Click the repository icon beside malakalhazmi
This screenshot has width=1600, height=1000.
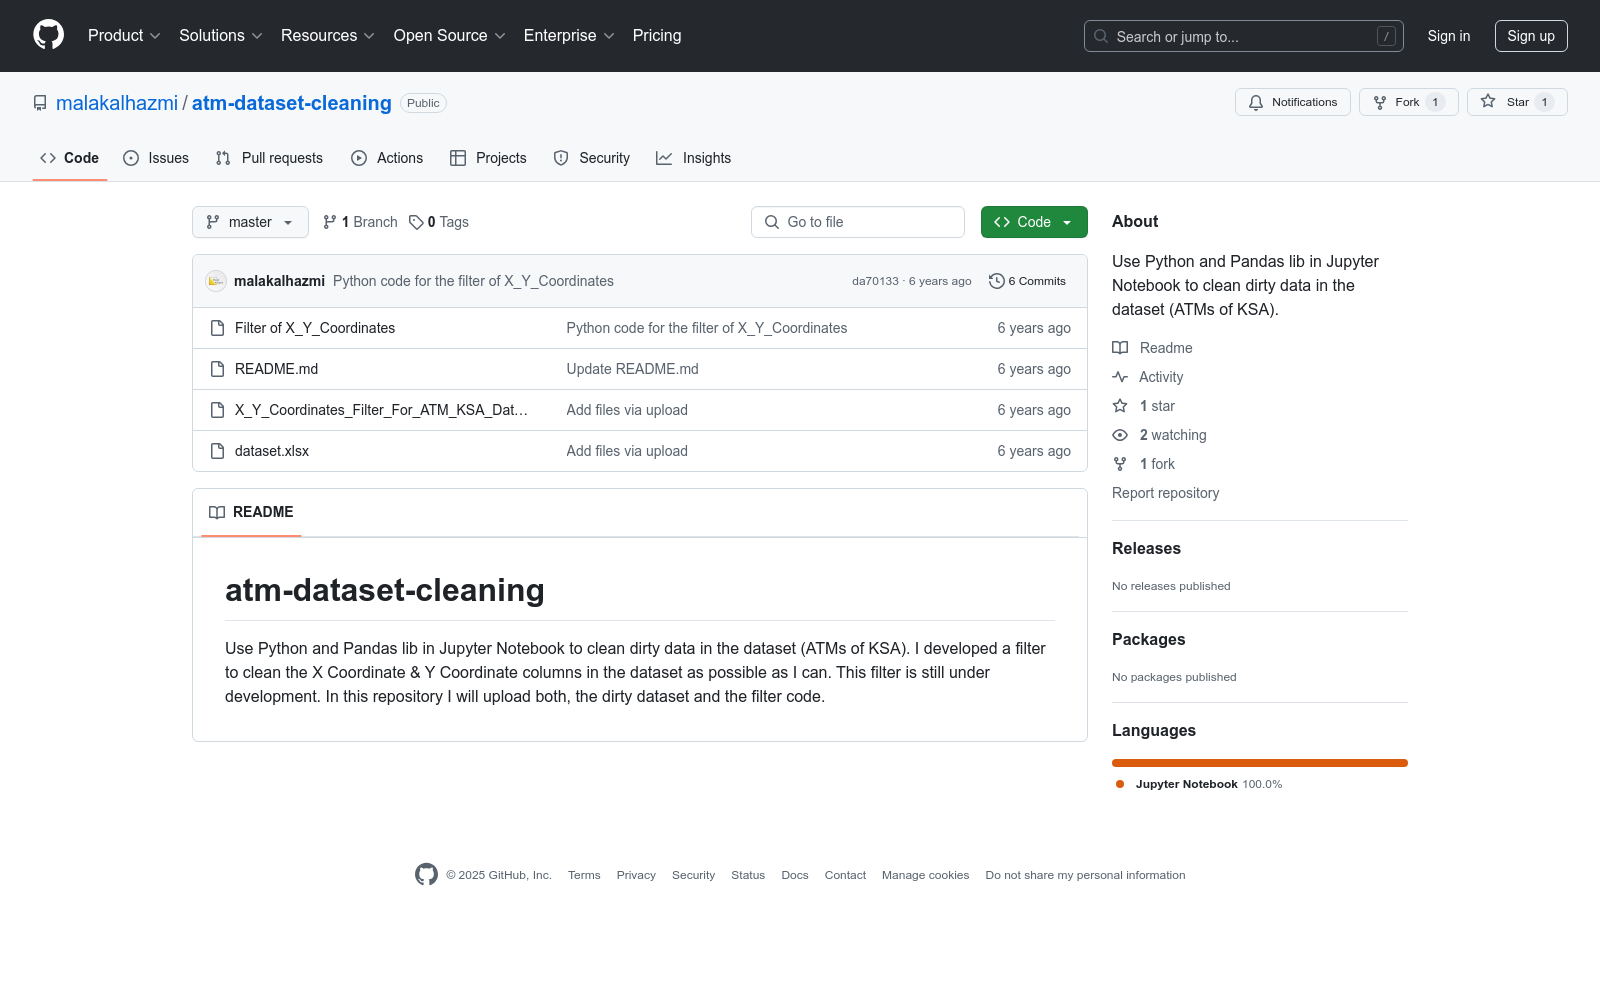pyautogui.click(x=40, y=103)
